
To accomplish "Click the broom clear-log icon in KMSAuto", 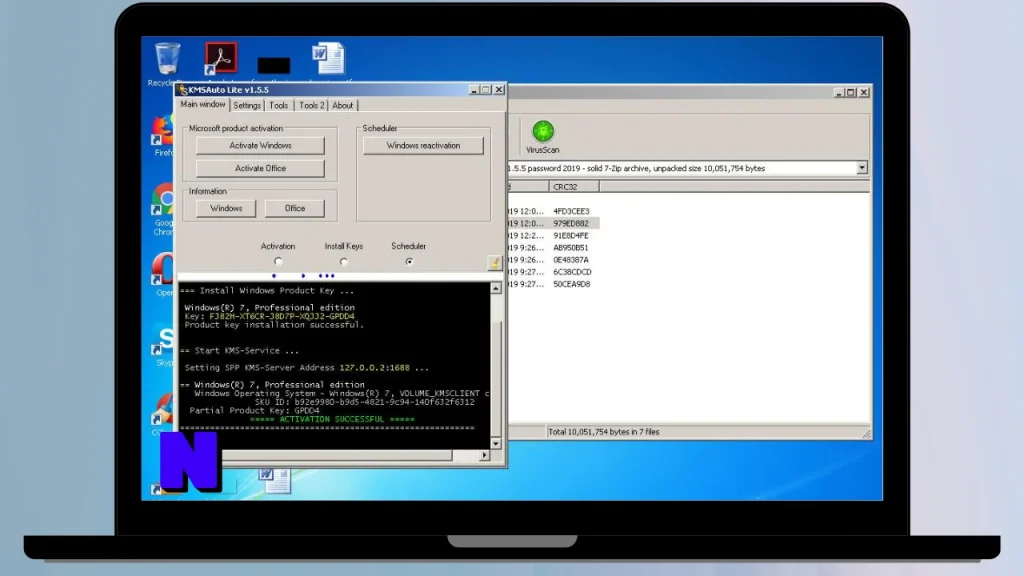I will point(494,263).
